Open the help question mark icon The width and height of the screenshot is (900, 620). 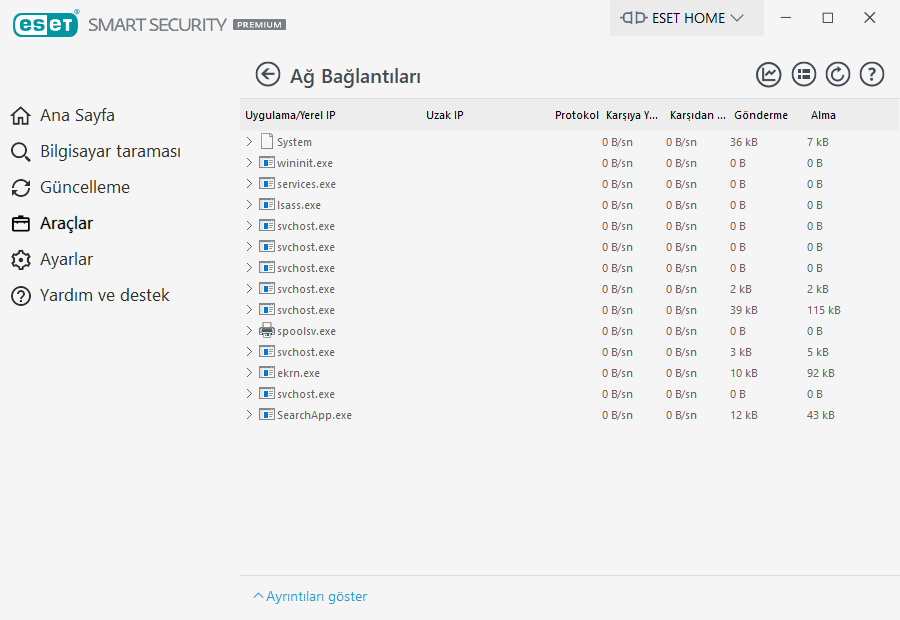click(x=872, y=75)
